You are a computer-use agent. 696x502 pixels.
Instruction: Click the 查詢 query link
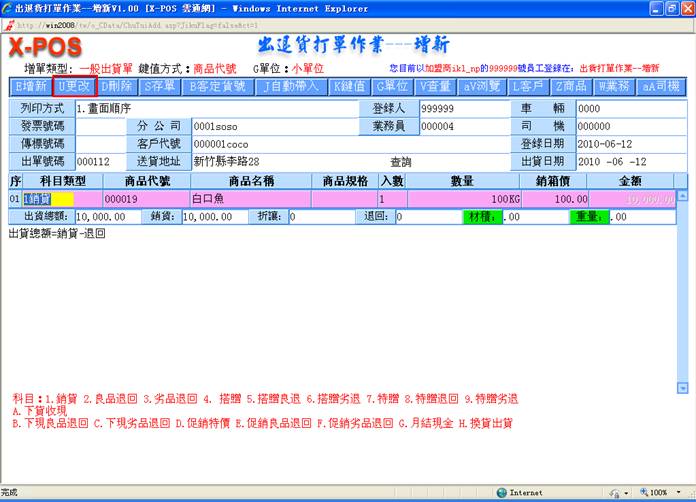pos(400,161)
